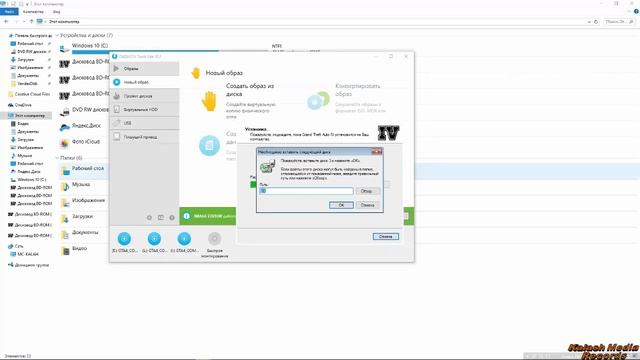
Task: Click Обзор button in the insert-disk dialog
Action: coord(367,191)
